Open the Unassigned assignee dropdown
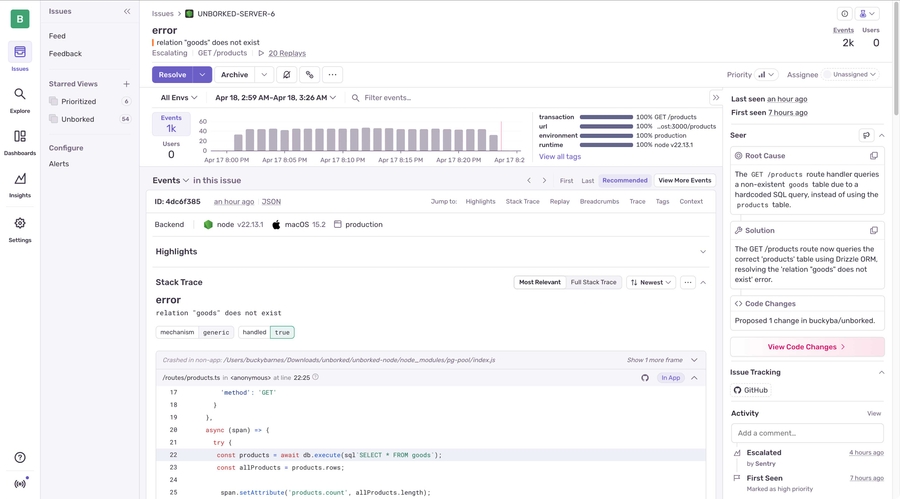This screenshot has height=499, width=900. pyautogui.click(x=851, y=75)
